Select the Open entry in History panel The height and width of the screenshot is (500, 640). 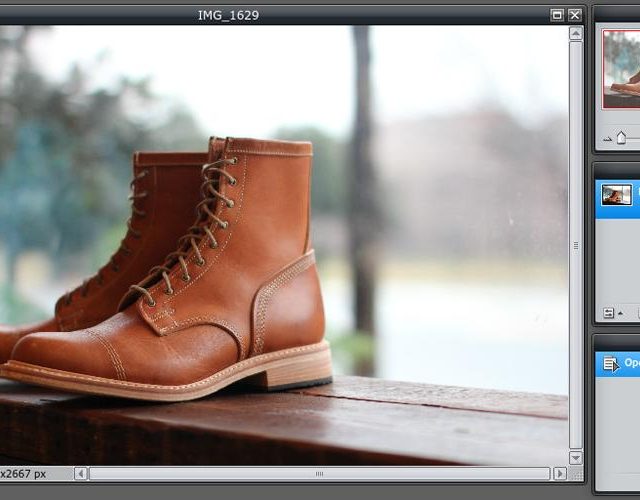pyautogui.click(x=618, y=364)
